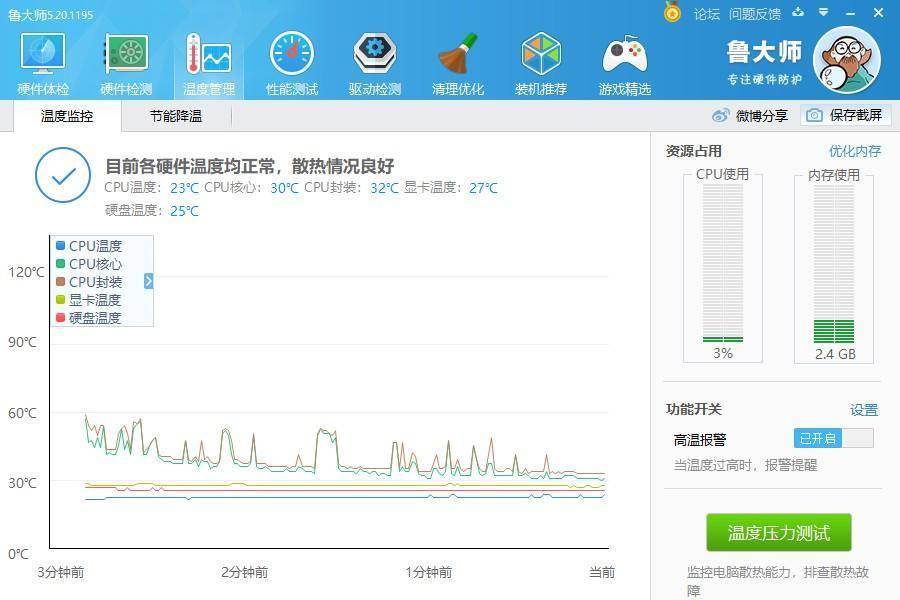The height and width of the screenshot is (600, 900).
Task: Click the 鲁大师 mascot avatar
Action: click(x=847, y=58)
